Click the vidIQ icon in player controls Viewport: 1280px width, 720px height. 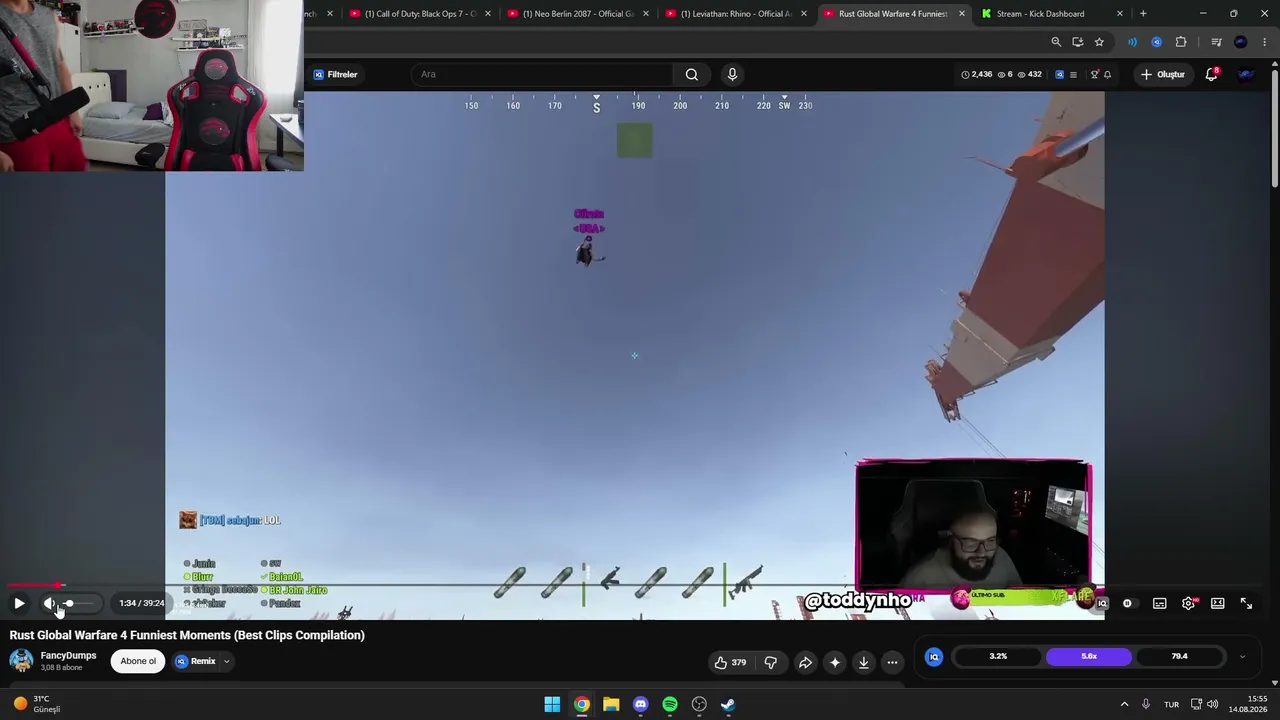pyautogui.click(x=1102, y=603)
